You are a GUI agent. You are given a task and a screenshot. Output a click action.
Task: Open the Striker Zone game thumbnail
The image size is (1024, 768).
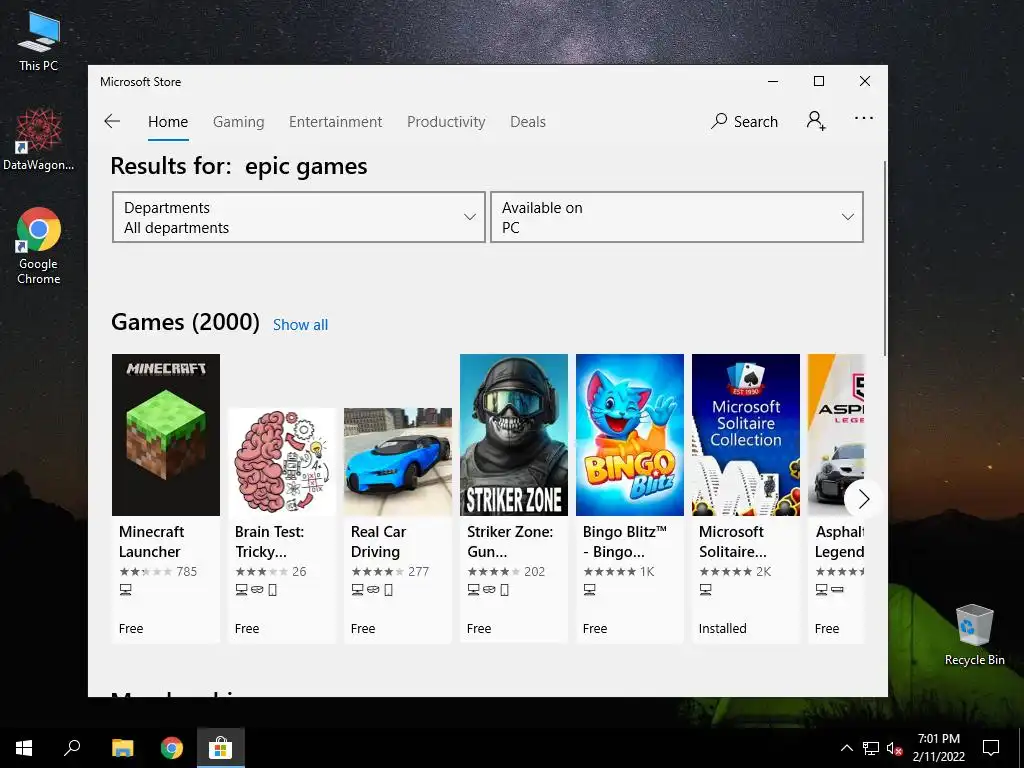pyautogui.click(x=514, y=435)
